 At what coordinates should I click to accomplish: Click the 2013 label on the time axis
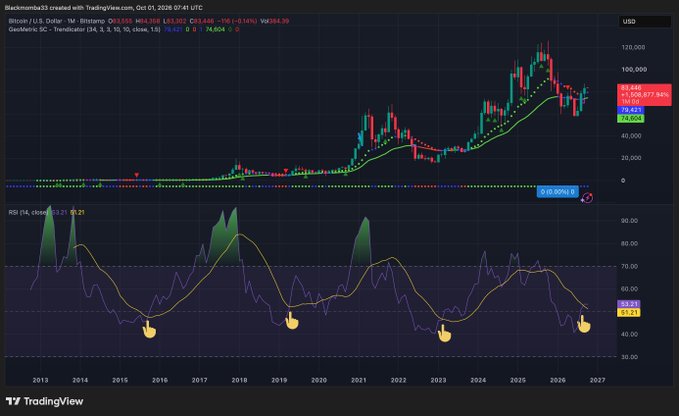pos(40,380)
